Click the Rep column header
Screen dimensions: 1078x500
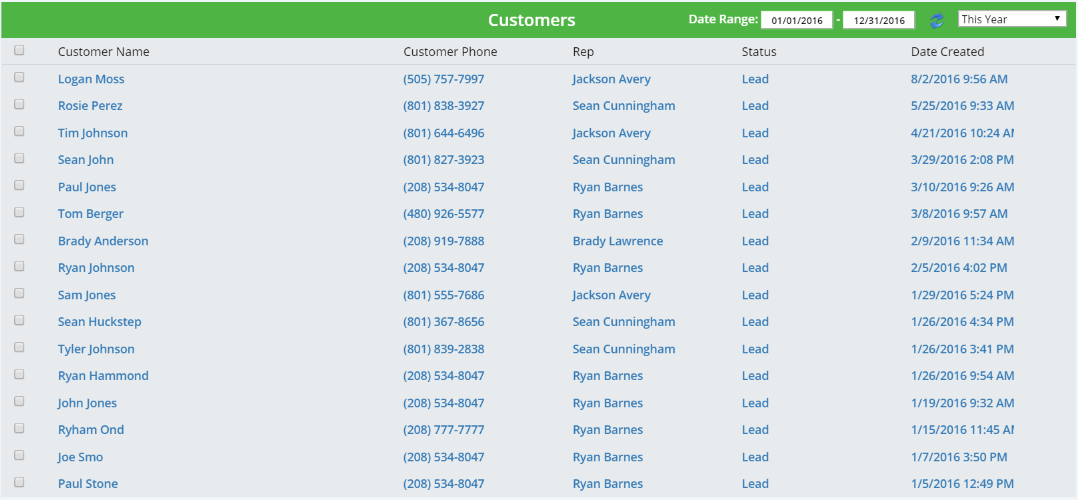[x=583, y=52]
